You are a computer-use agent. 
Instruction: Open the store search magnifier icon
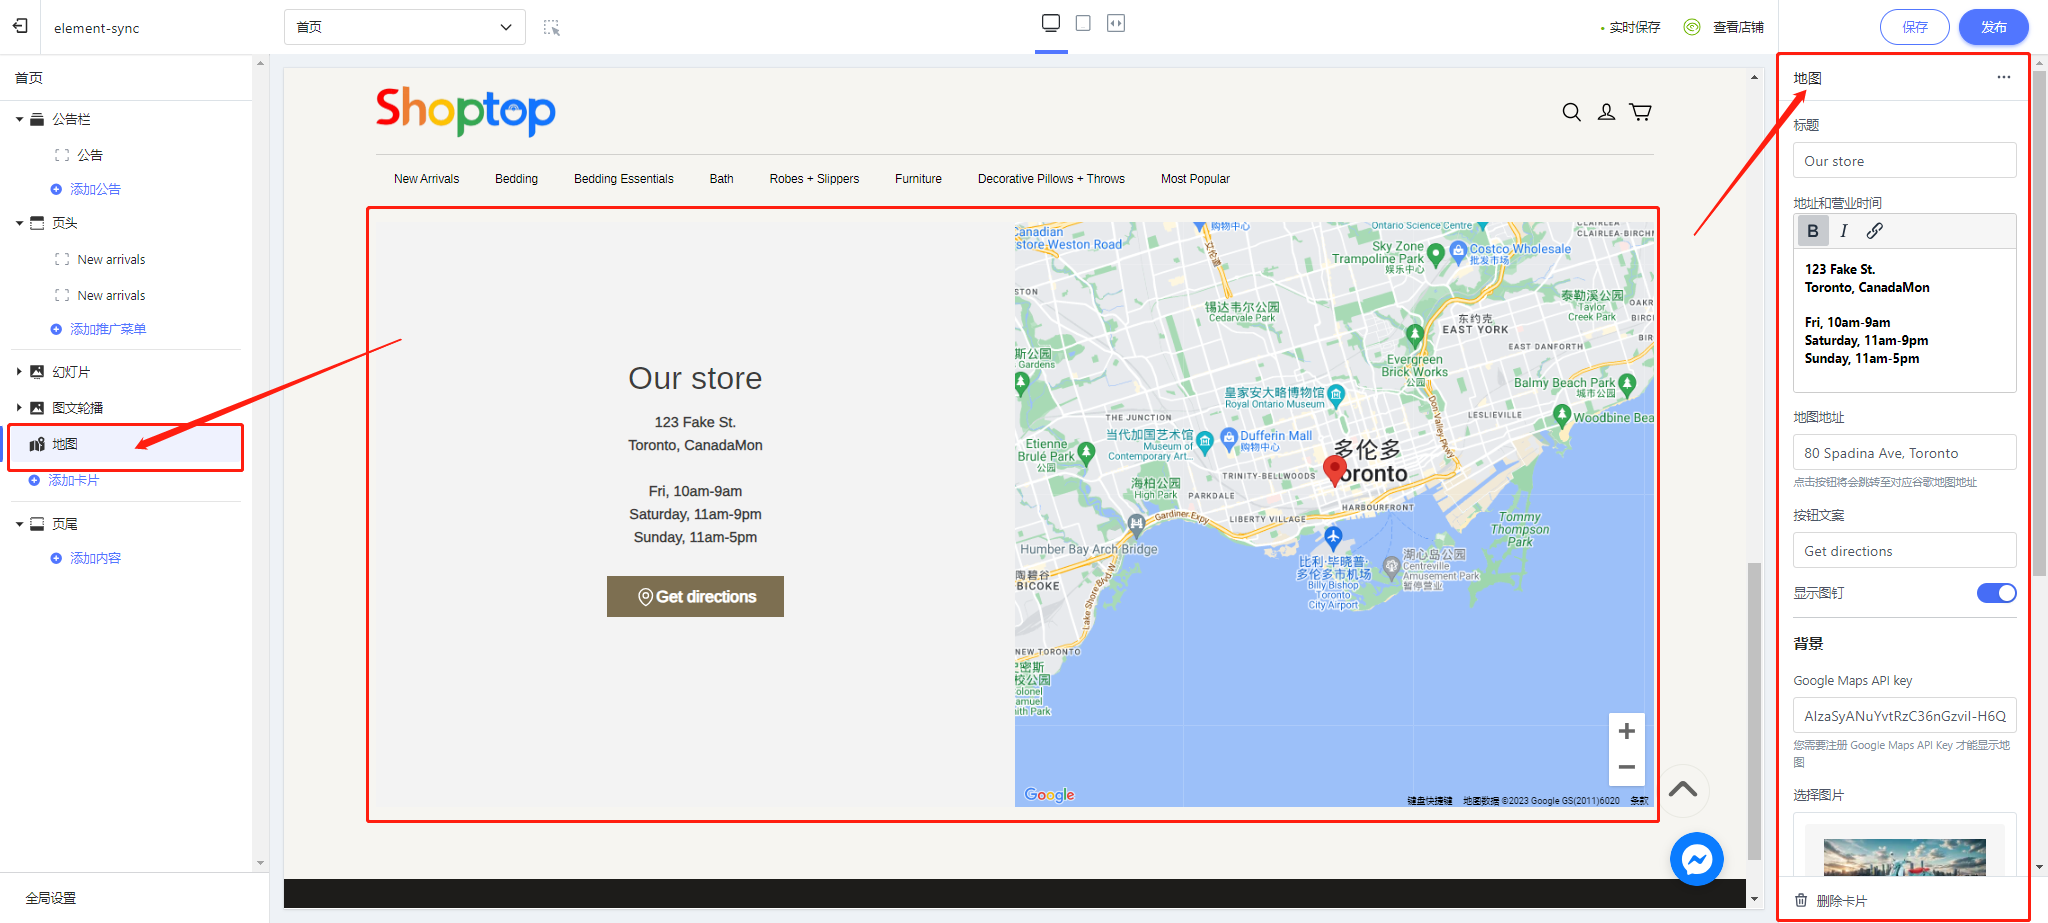(x=1572, y=112)
